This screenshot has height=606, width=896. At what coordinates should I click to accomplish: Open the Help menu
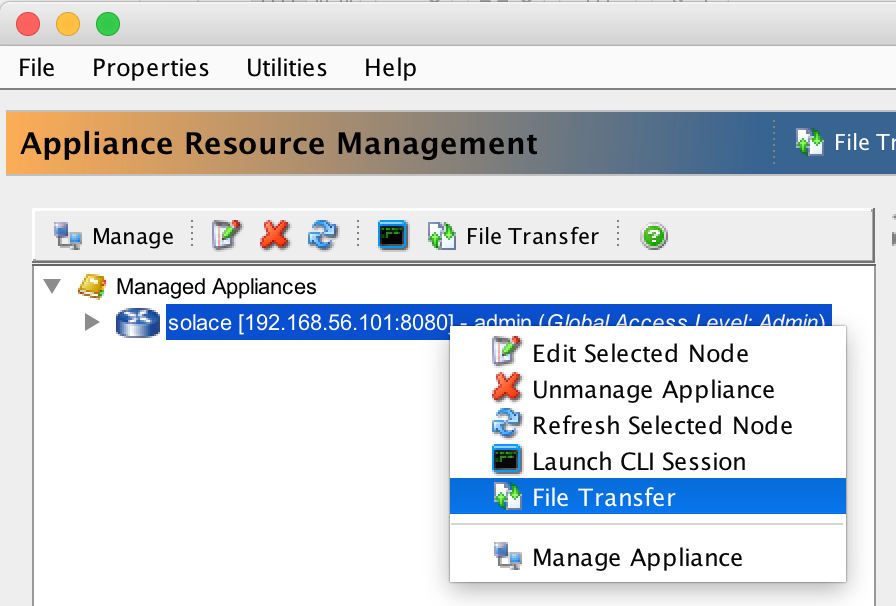coord(390,68)
